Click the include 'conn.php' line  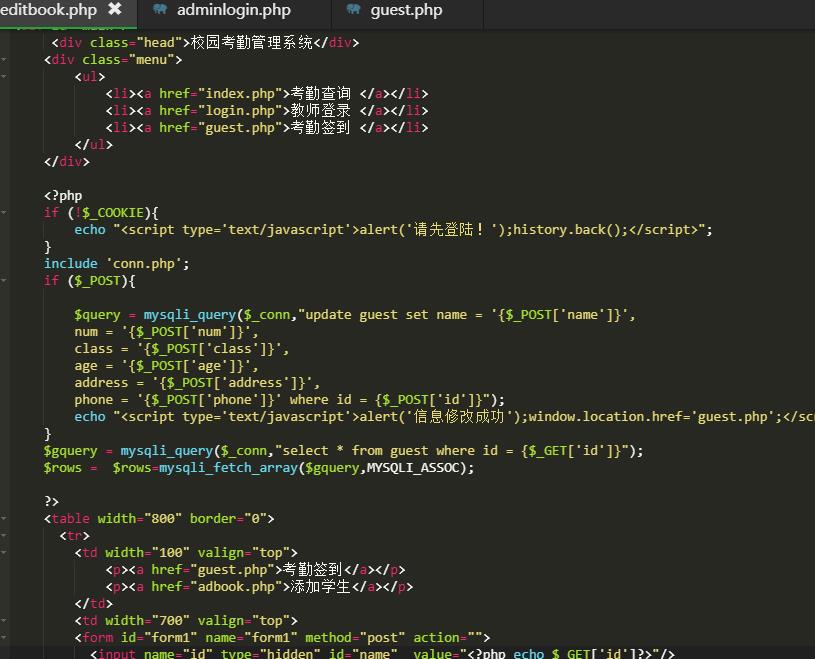[x=117, y=264]
